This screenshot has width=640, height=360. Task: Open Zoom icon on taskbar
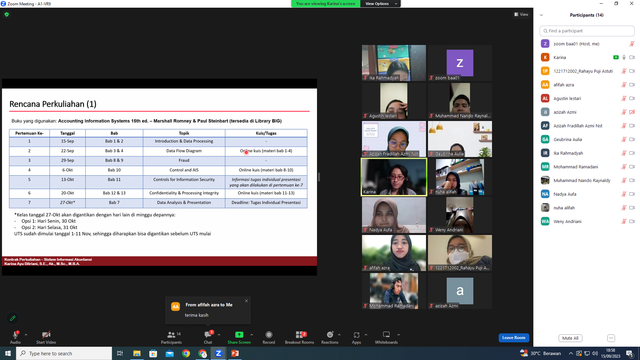(x=218, y=353)
